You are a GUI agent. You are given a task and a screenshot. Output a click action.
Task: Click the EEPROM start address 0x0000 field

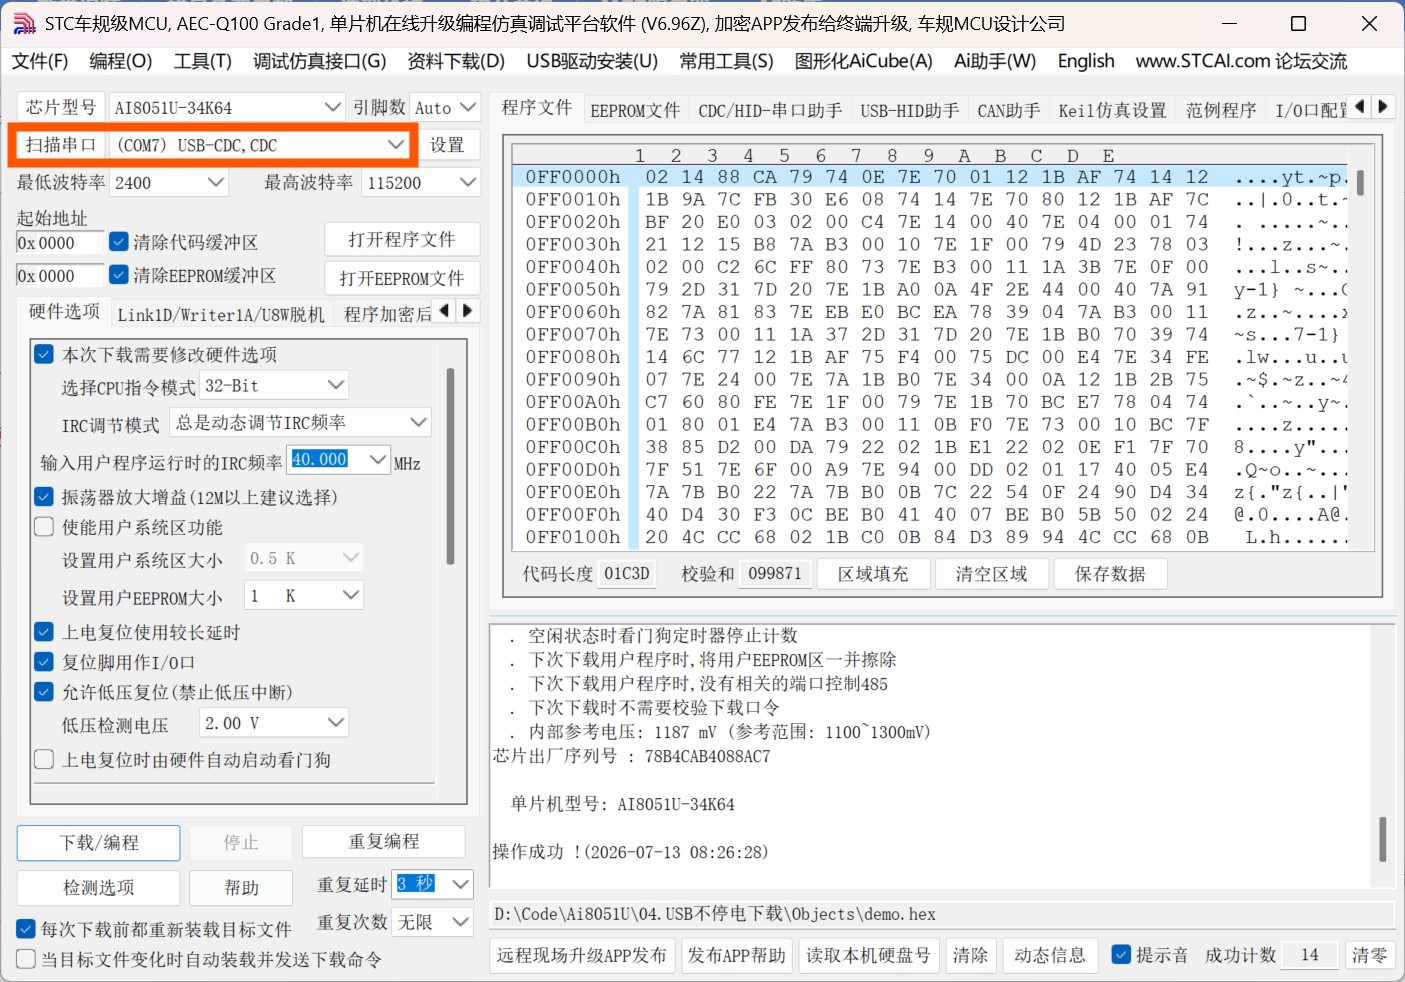click(60, 275)
